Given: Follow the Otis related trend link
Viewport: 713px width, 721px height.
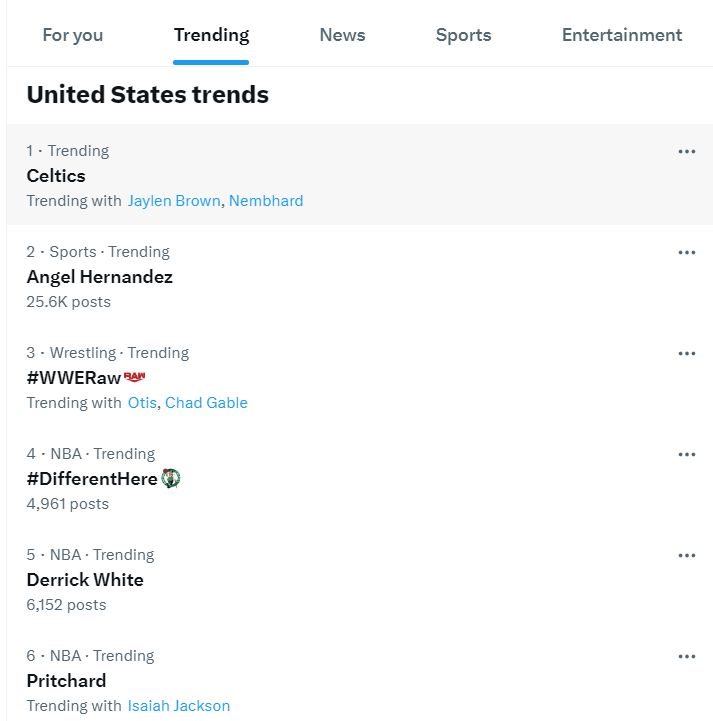Looking at the screenshot, I should coord(142,403).
